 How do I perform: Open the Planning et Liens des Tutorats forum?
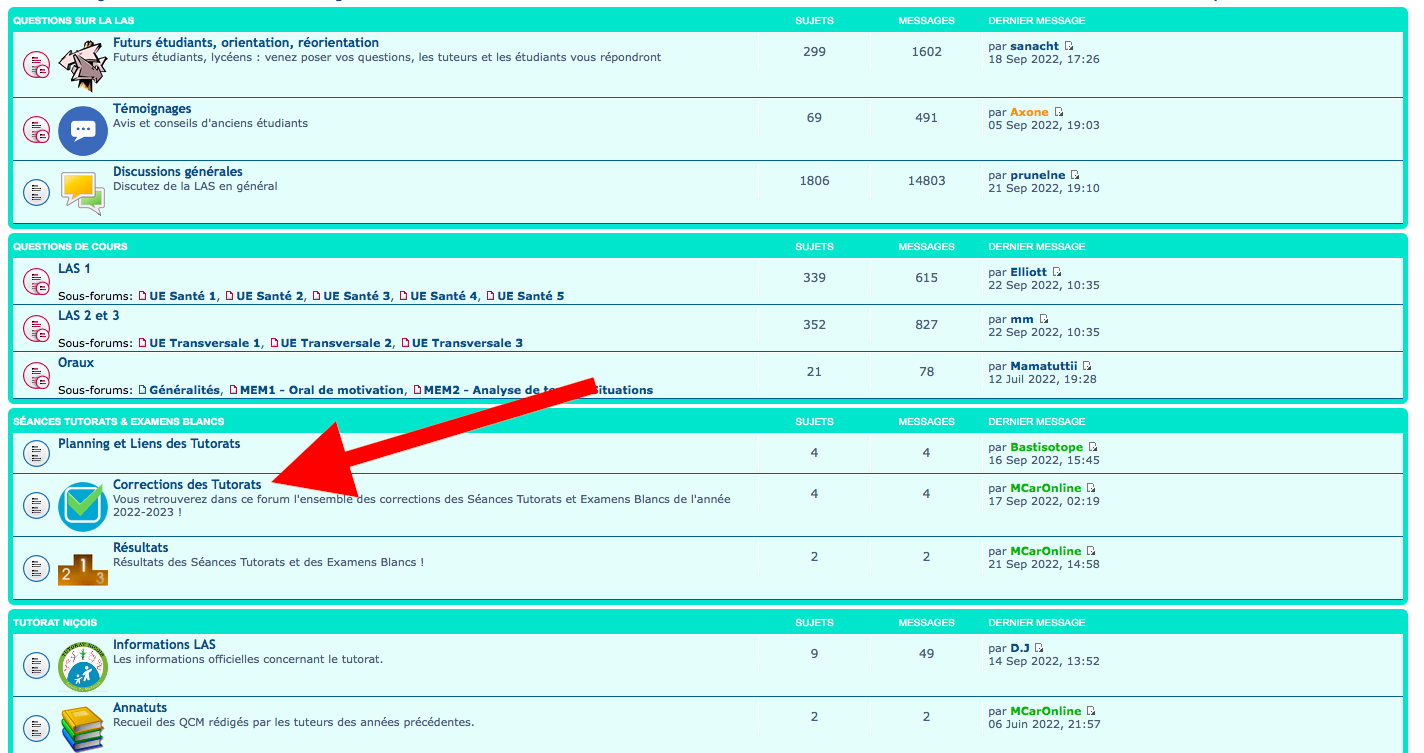click(149, 443)
